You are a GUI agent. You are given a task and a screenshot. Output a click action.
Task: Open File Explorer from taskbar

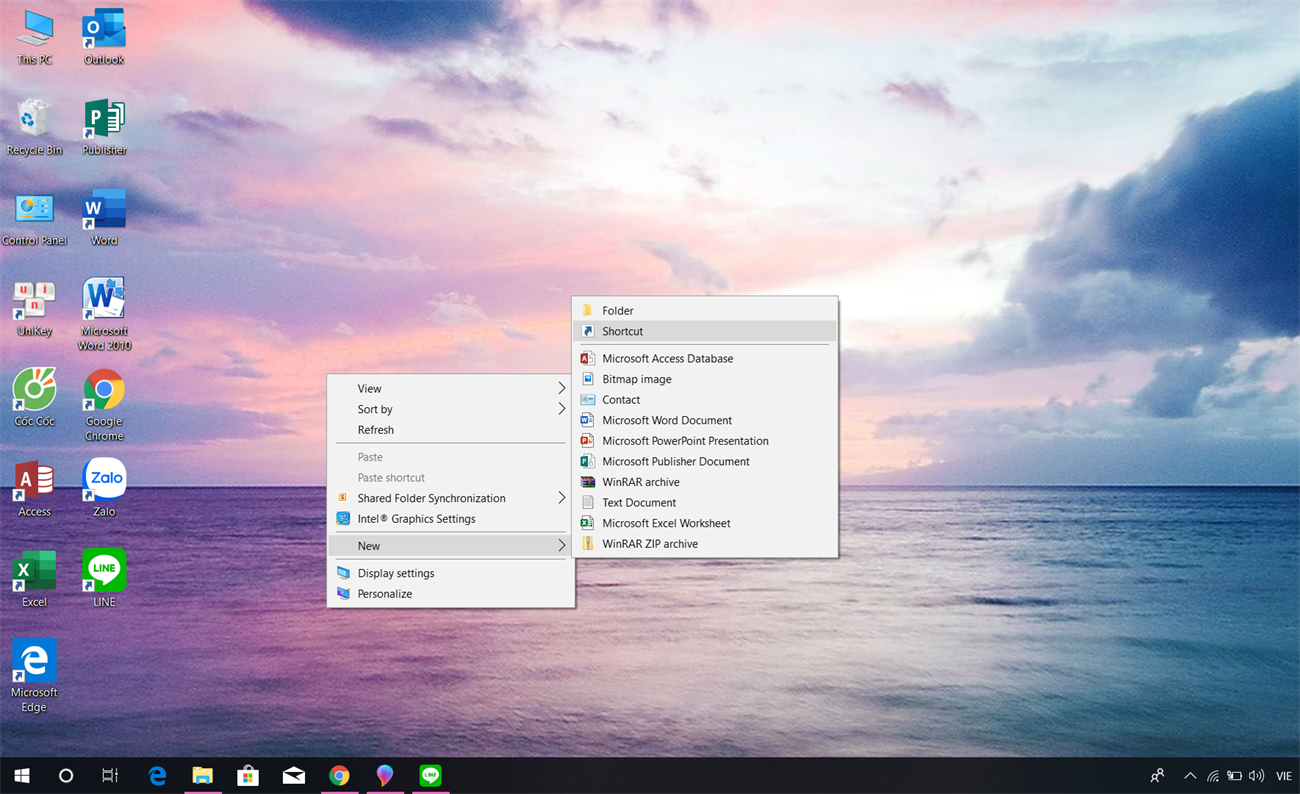[203, 775]
